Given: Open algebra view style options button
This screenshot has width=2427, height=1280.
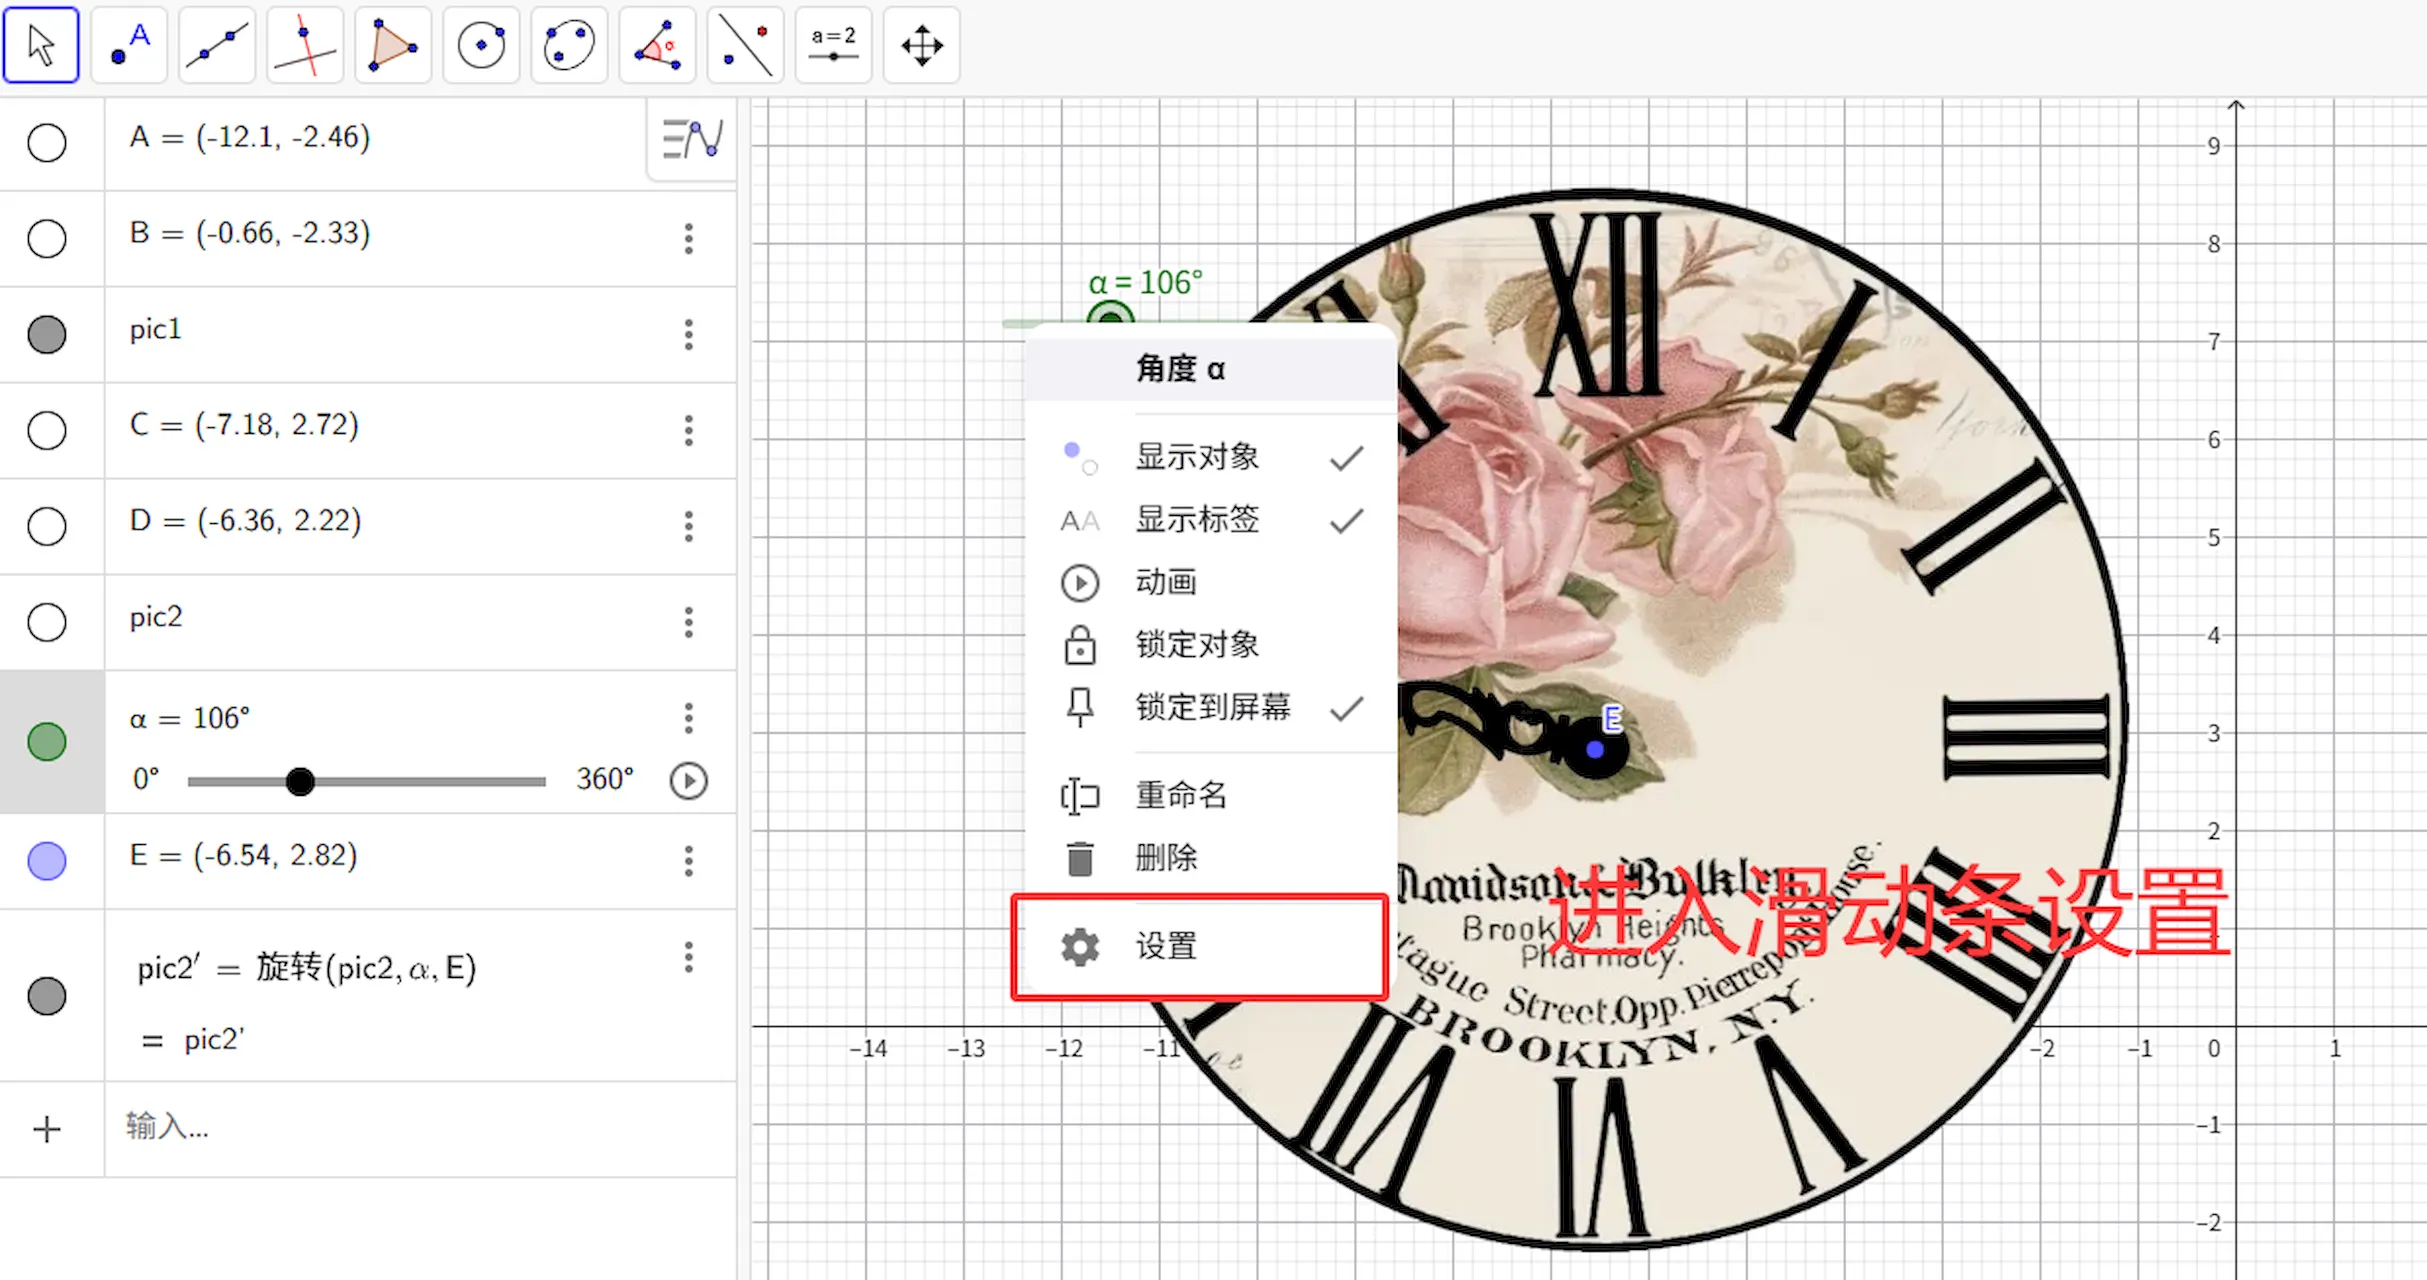Looking at the screenshot, I should [x=692, y=139].
